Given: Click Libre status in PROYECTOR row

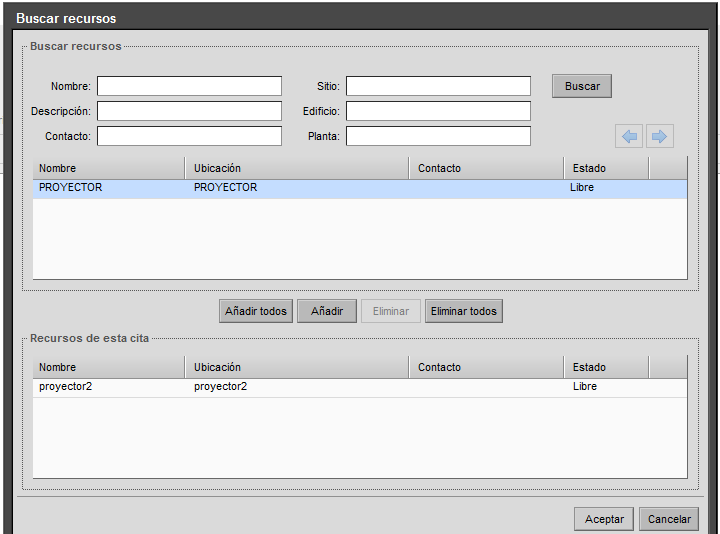Looking at the screenshot, I should click(582, 187).
